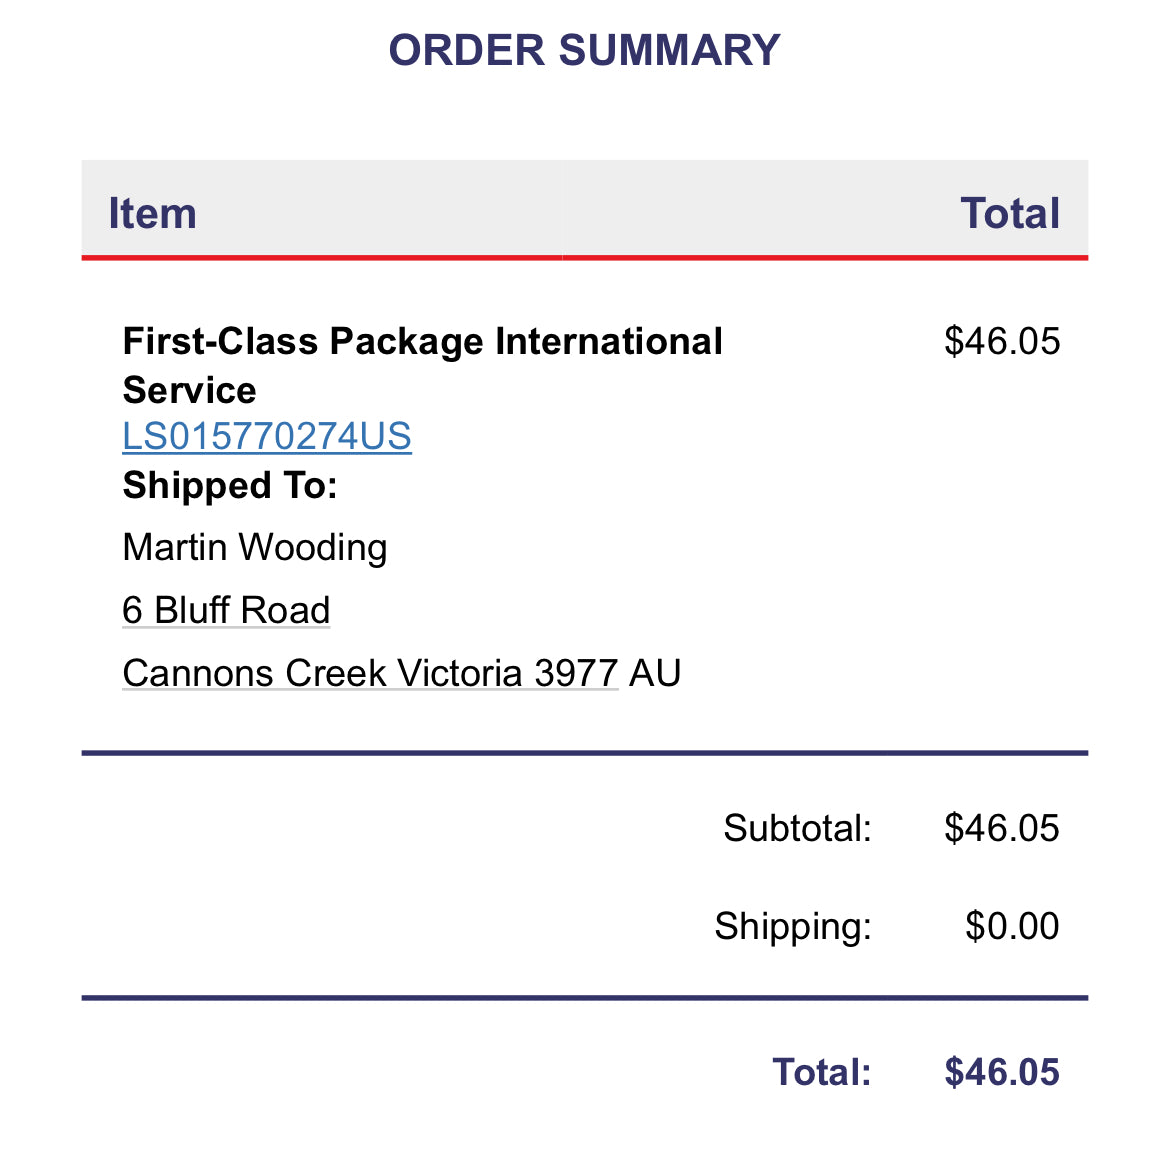Select the Item column header
Image resolution: width=1170 pixels, height=1150 pixels.
(x=152, y=213)
